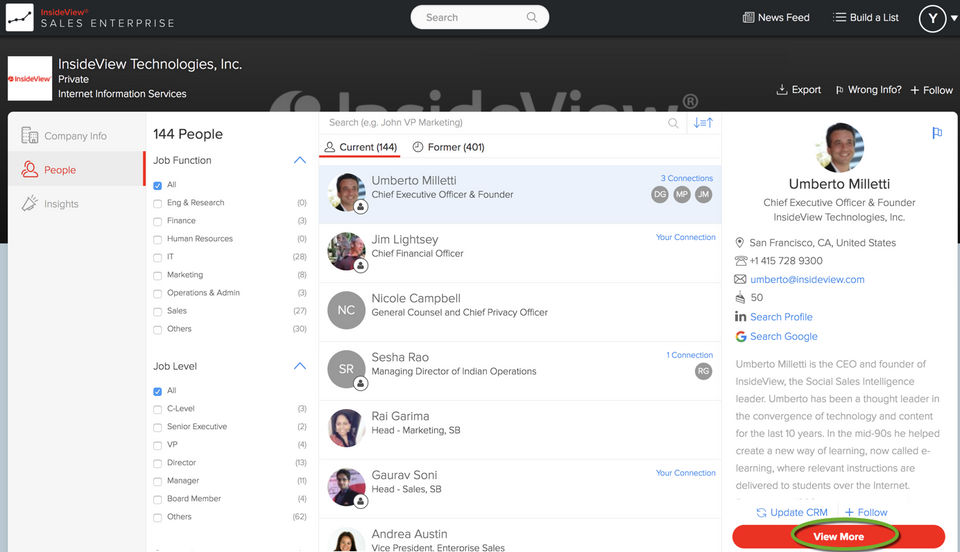Collapse the Job Level filter section
The height and width of the screenshot is (552, 960).
pos(299,366)
